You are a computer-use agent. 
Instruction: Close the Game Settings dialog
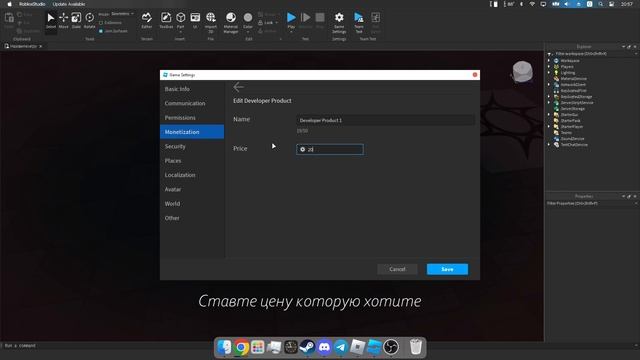coord(475,75)
